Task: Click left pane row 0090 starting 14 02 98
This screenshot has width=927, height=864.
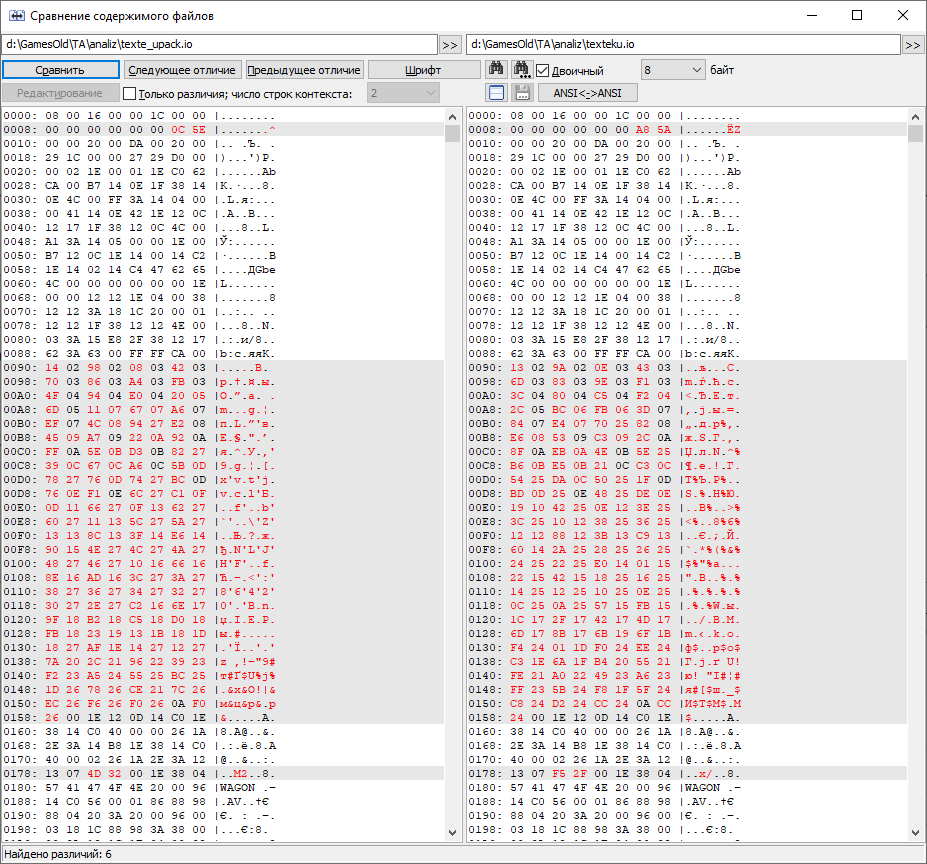Action: point(223,368)
